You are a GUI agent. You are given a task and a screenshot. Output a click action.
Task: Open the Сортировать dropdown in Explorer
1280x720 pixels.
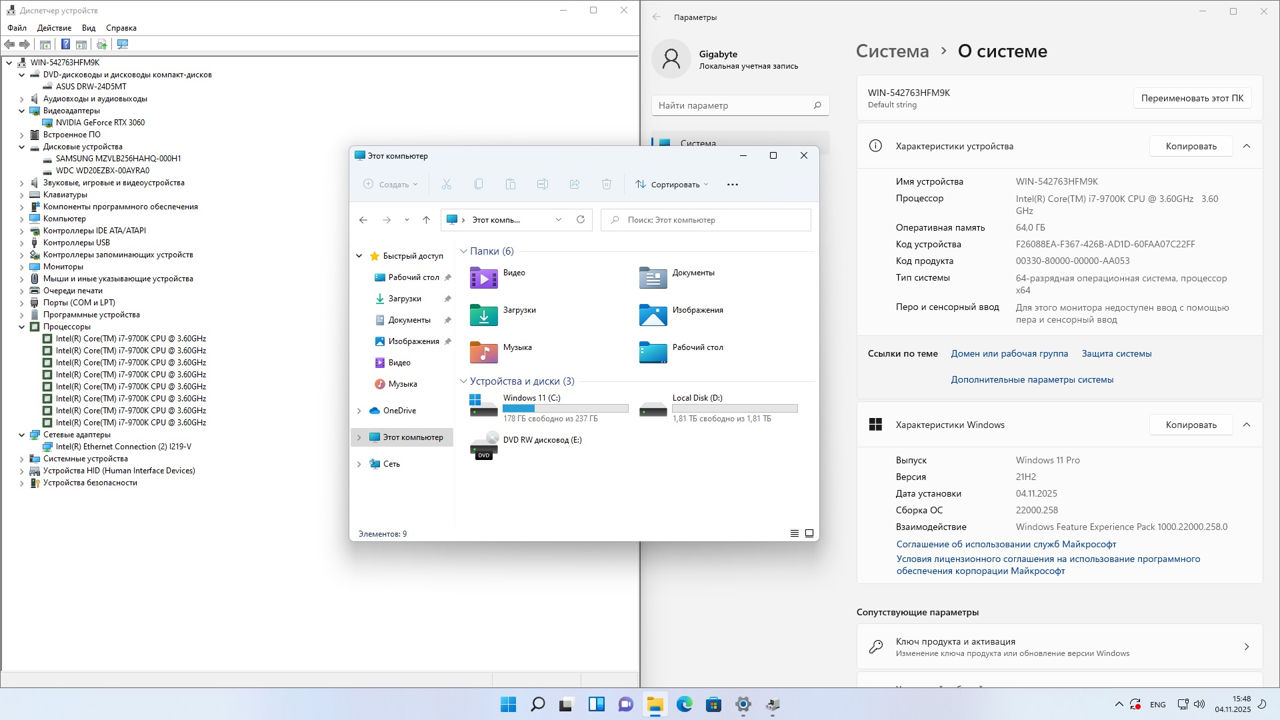[672, 184]
